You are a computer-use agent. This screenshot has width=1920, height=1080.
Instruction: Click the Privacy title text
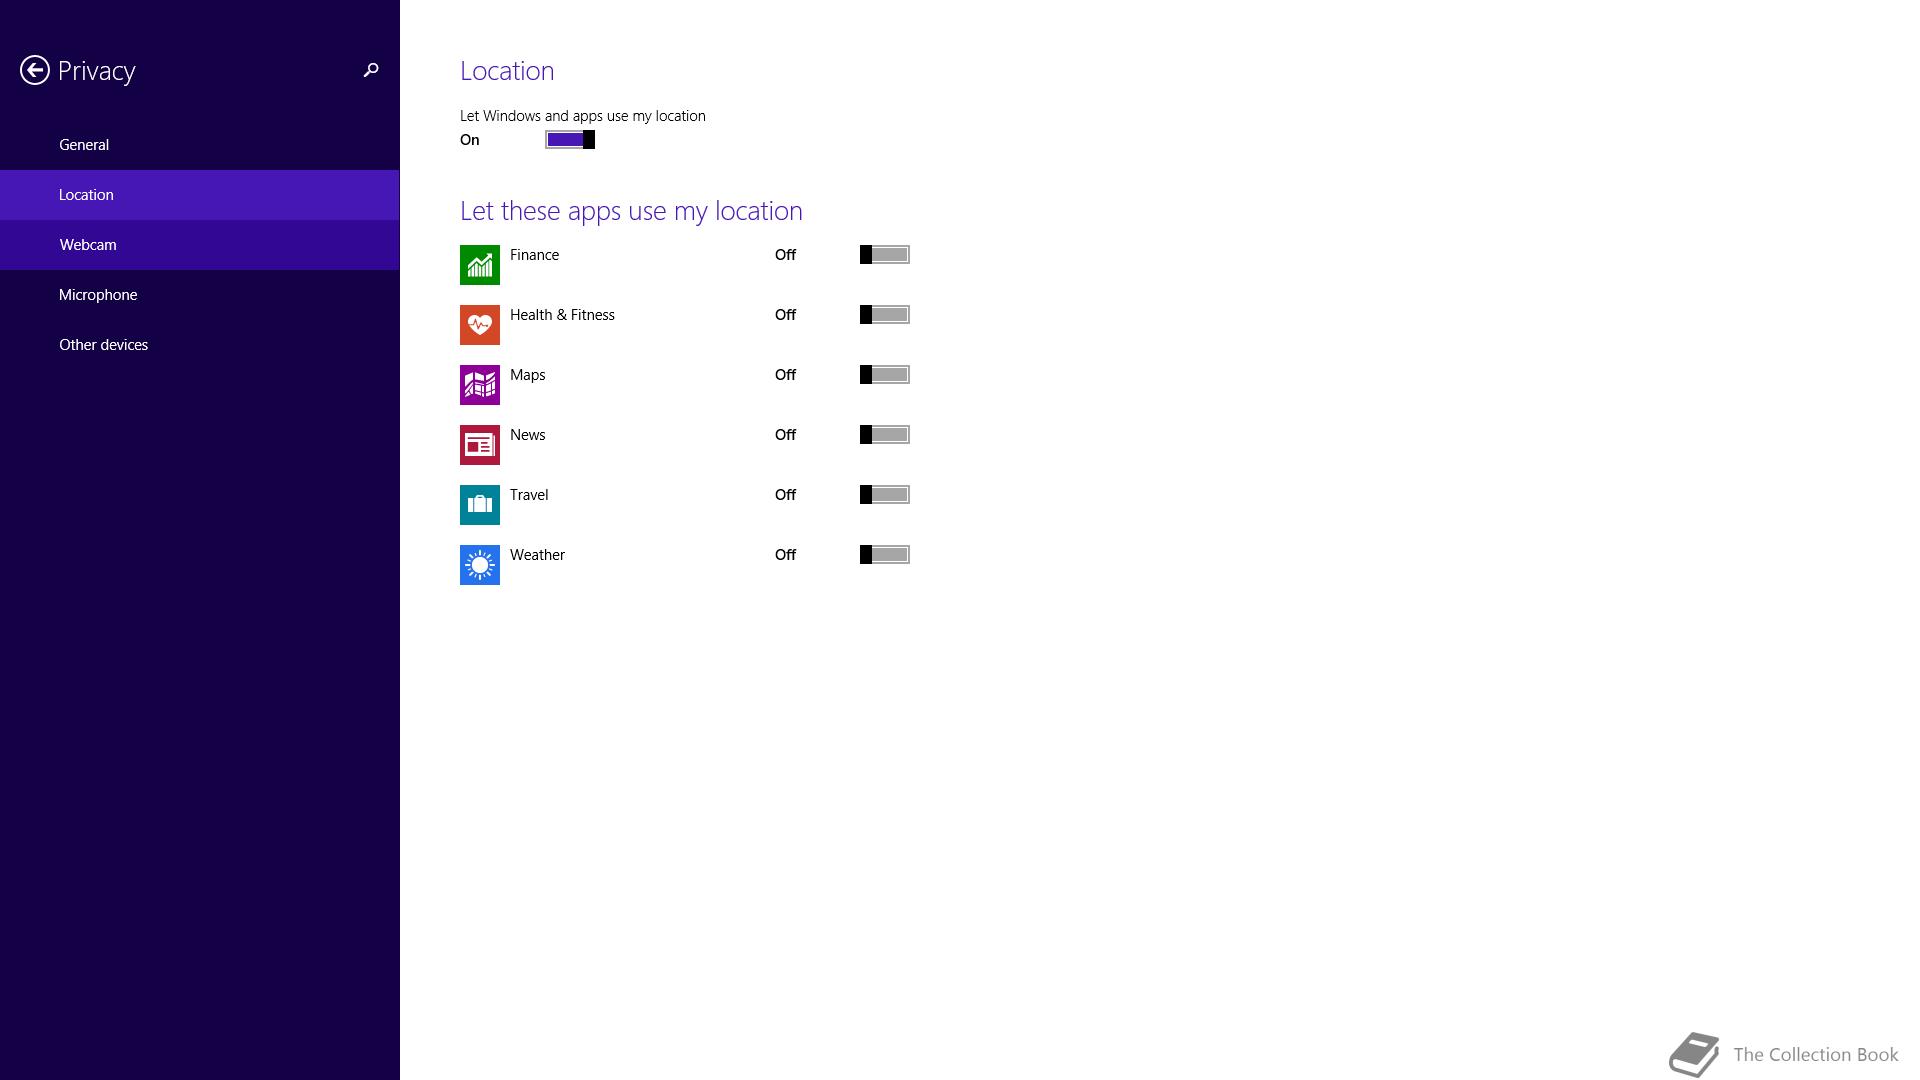(96, 71)
